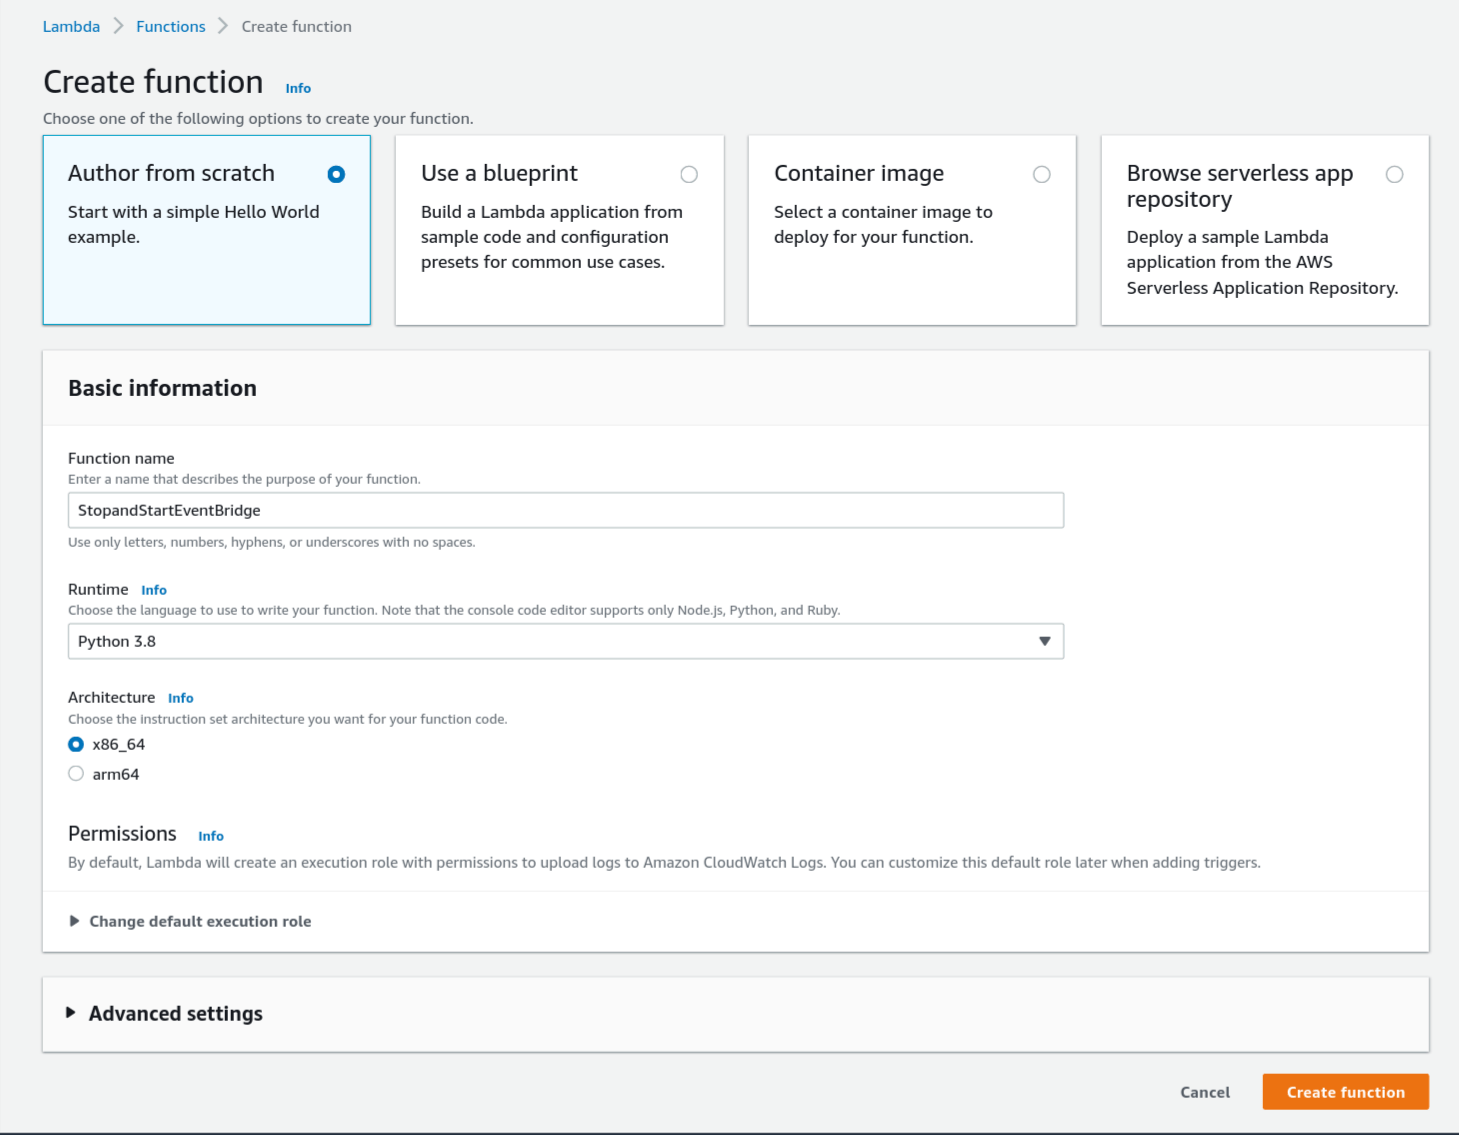Open the Permissions Info link
This screenshot has height=1135, width=1459.
pos(211,836)
